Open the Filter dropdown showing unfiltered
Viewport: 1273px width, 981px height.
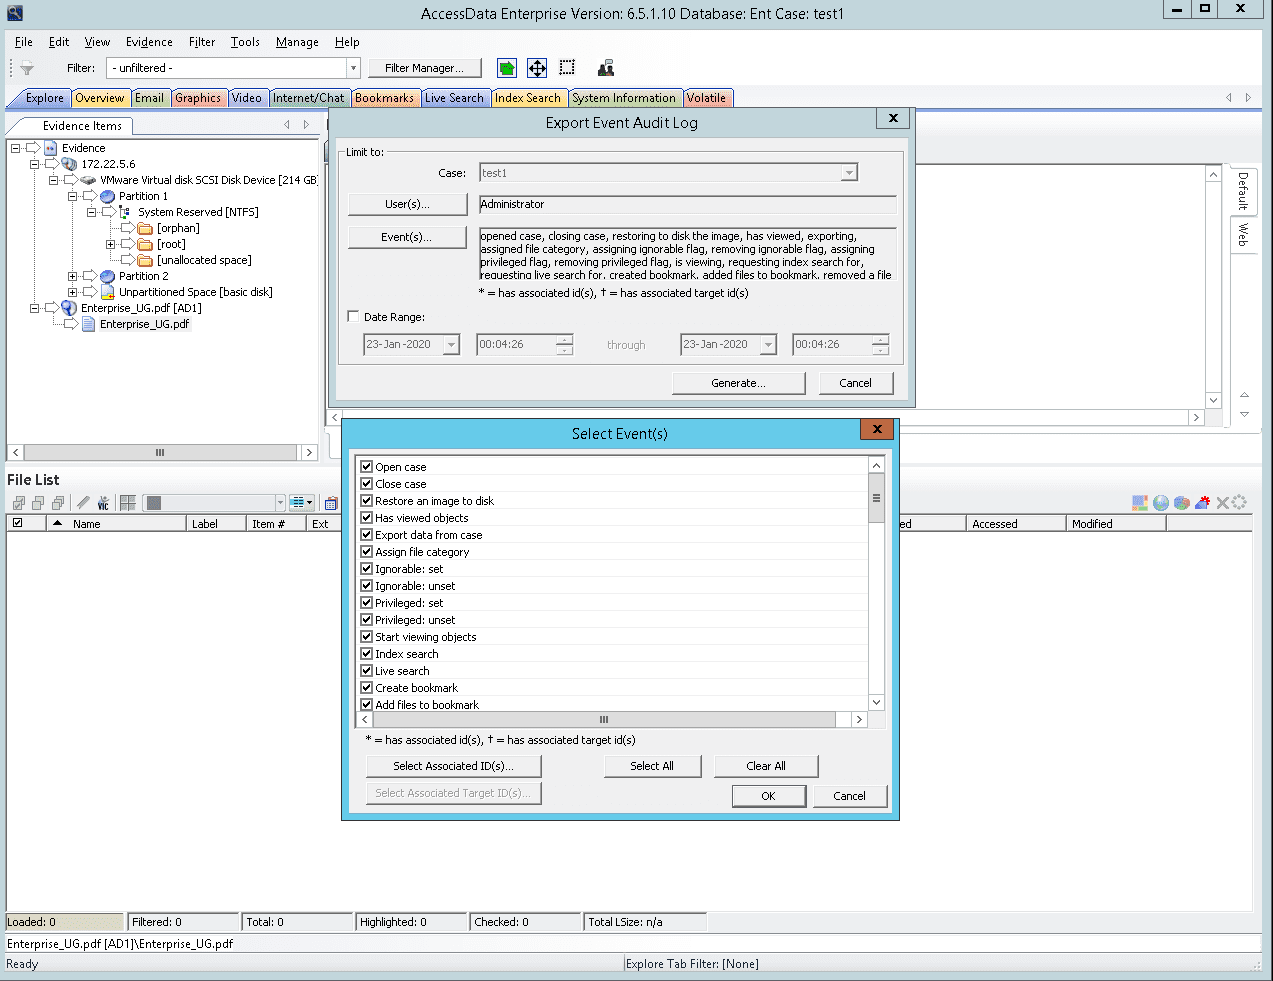click(353, 68)
